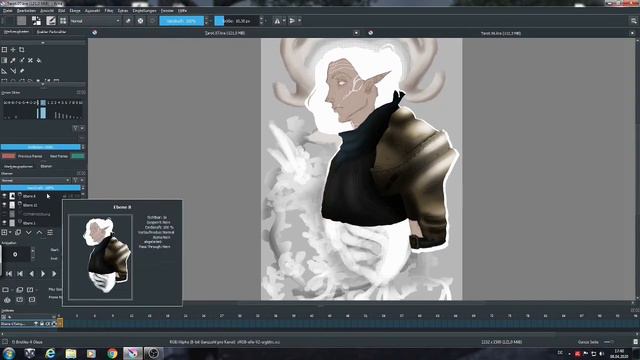Toggle visibility of layer Ebene 11
The image size is (640, 360).
click(x=4, y=205)
